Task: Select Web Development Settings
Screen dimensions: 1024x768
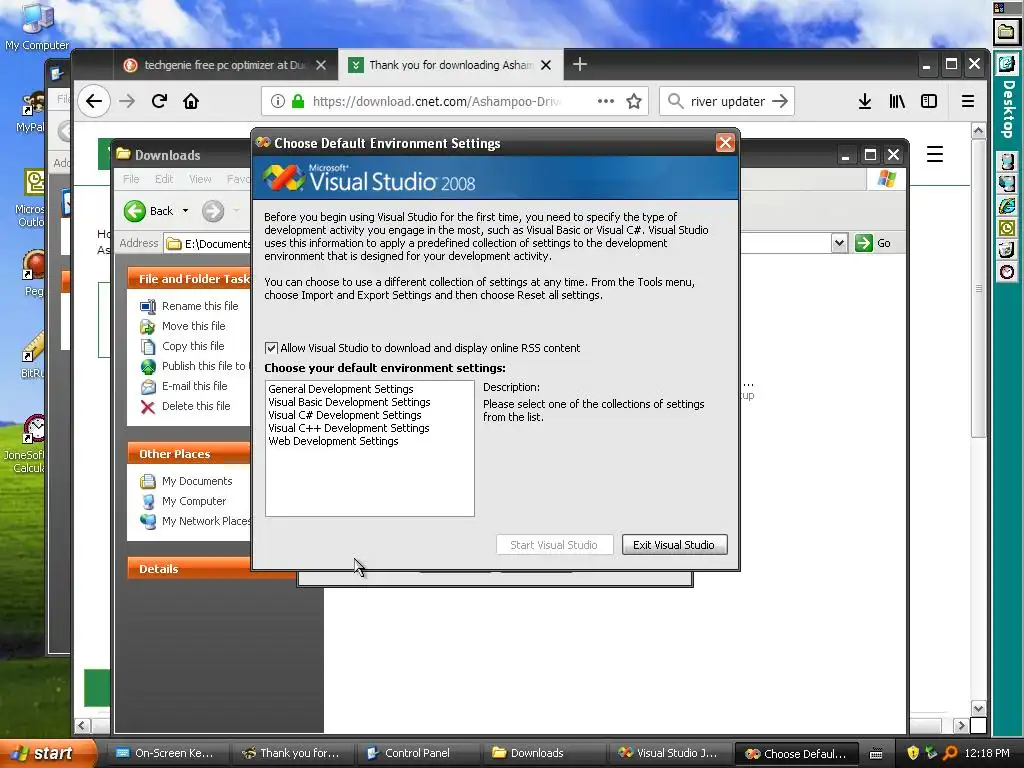Action: [333, 441]
